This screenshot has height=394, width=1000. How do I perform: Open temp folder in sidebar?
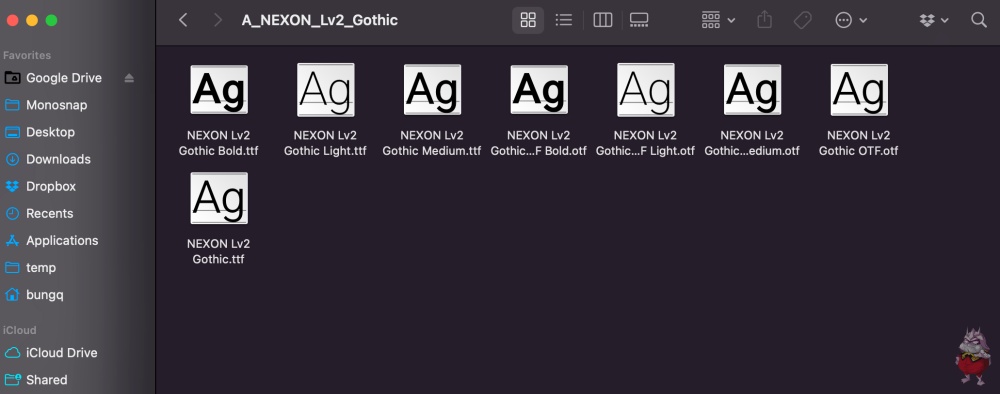point(41,268)
